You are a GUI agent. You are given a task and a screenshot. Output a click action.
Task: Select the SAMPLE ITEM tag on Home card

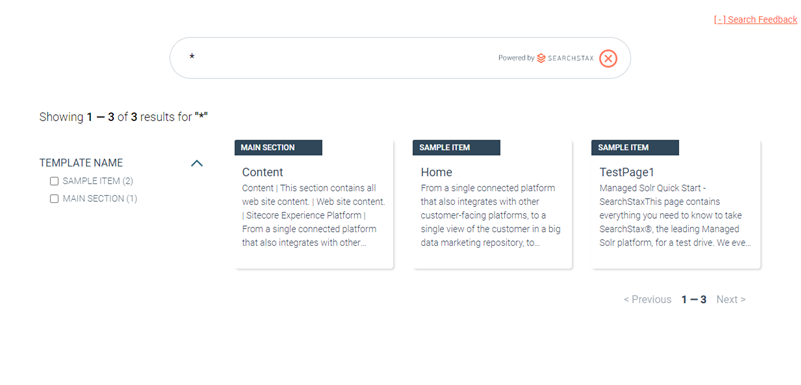pyautogui.click(x=456, y=148)
